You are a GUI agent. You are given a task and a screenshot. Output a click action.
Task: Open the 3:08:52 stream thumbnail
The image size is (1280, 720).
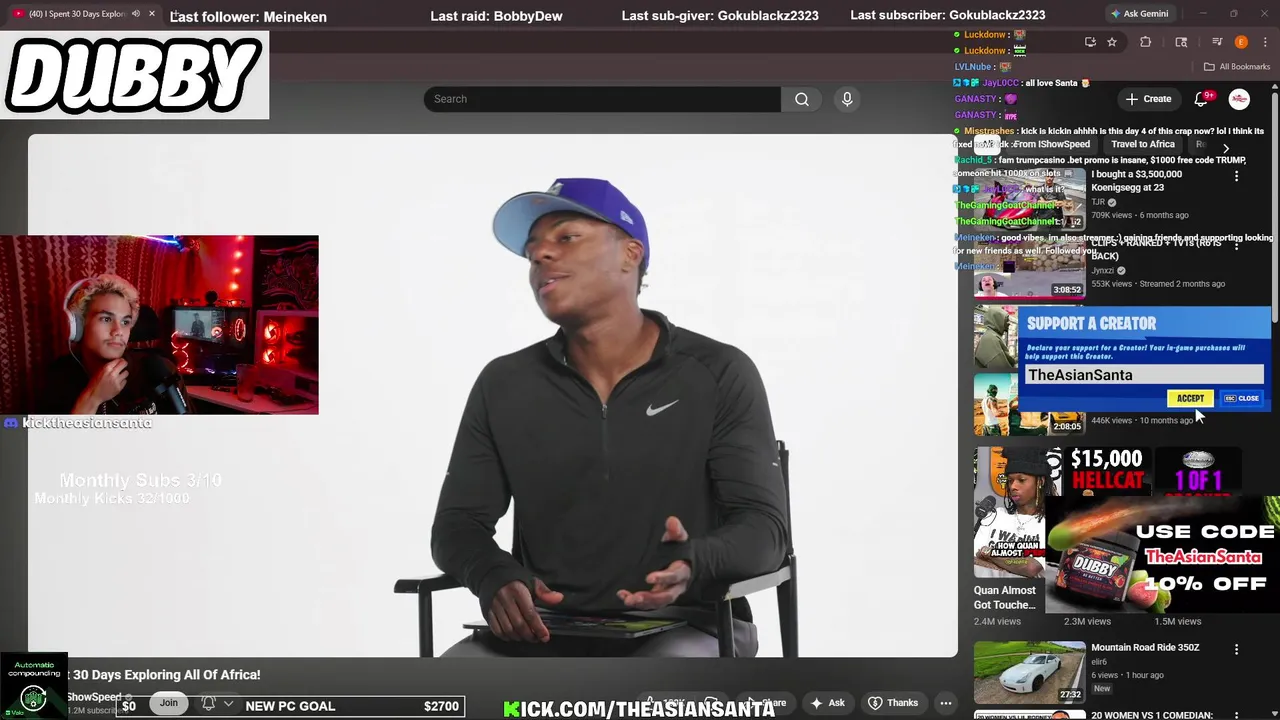(x=1030, y=267)
